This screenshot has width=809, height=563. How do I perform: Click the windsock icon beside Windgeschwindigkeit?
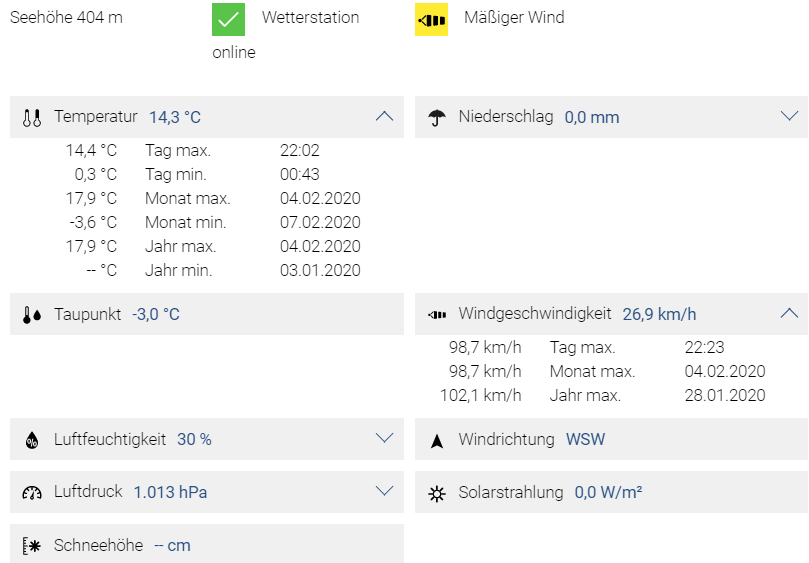[437, 315]
